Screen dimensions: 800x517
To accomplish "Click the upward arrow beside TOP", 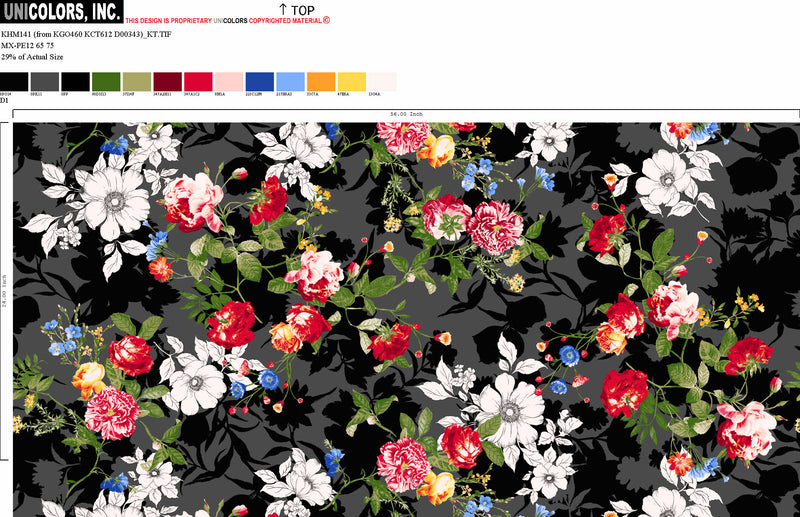I will tap(283, 9).
